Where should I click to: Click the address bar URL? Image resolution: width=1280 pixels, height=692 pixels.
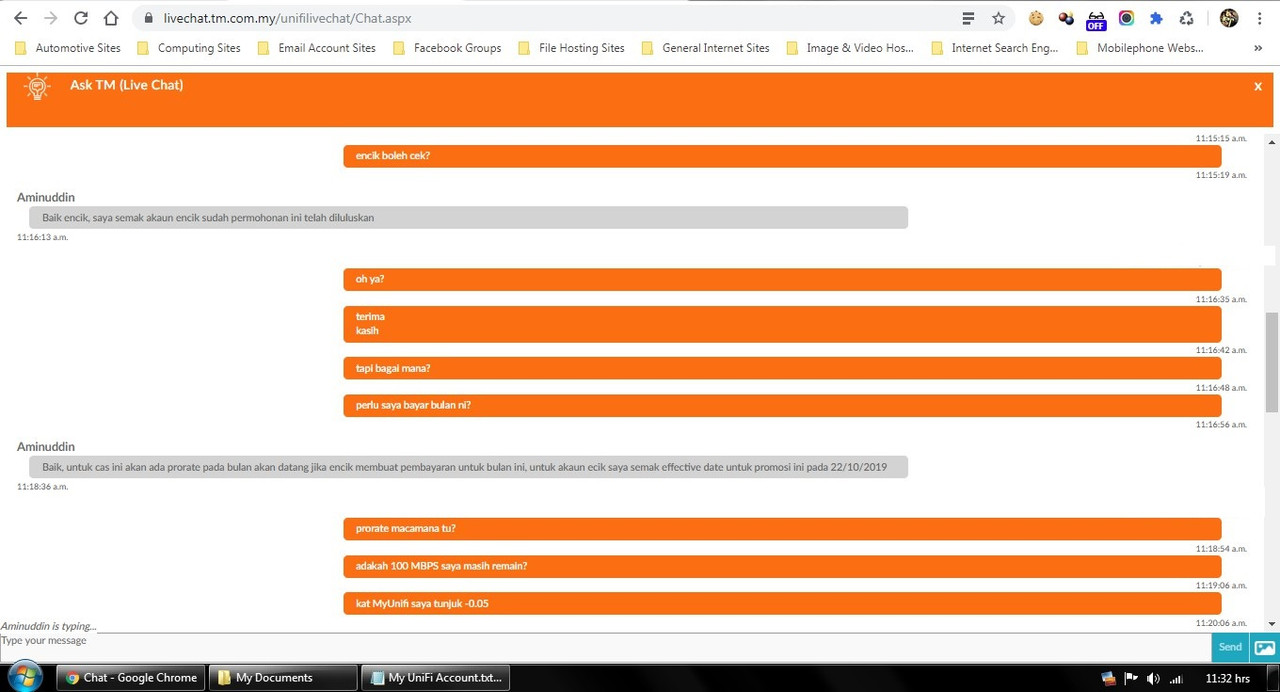[x=287, y=18]
